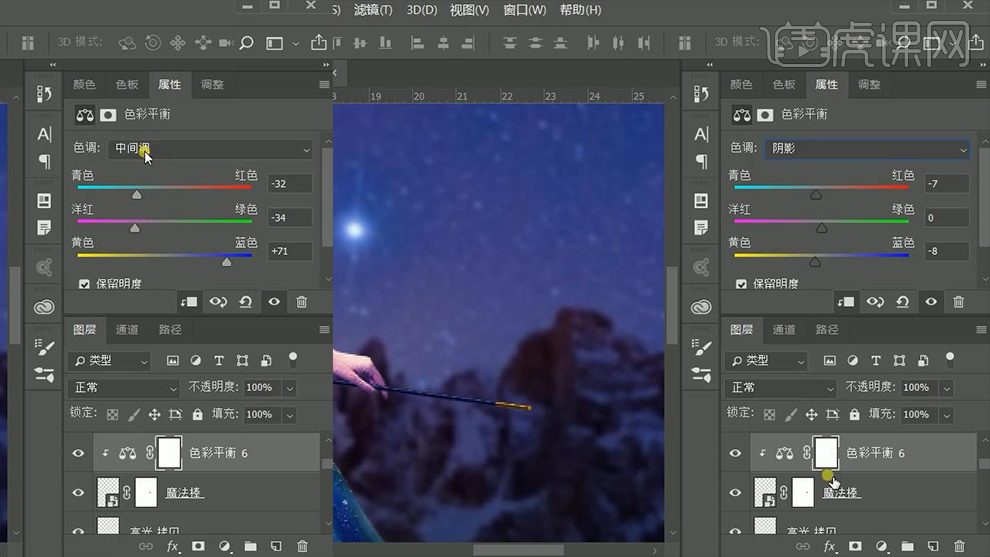This screenshot has height=557, width=990.
Task: Open the 色调 dropdown showing 阴影
Action: 866,149
